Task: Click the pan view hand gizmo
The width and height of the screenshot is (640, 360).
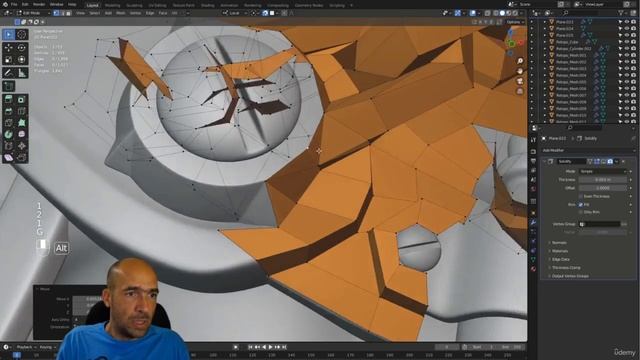Action: (520, 71)
